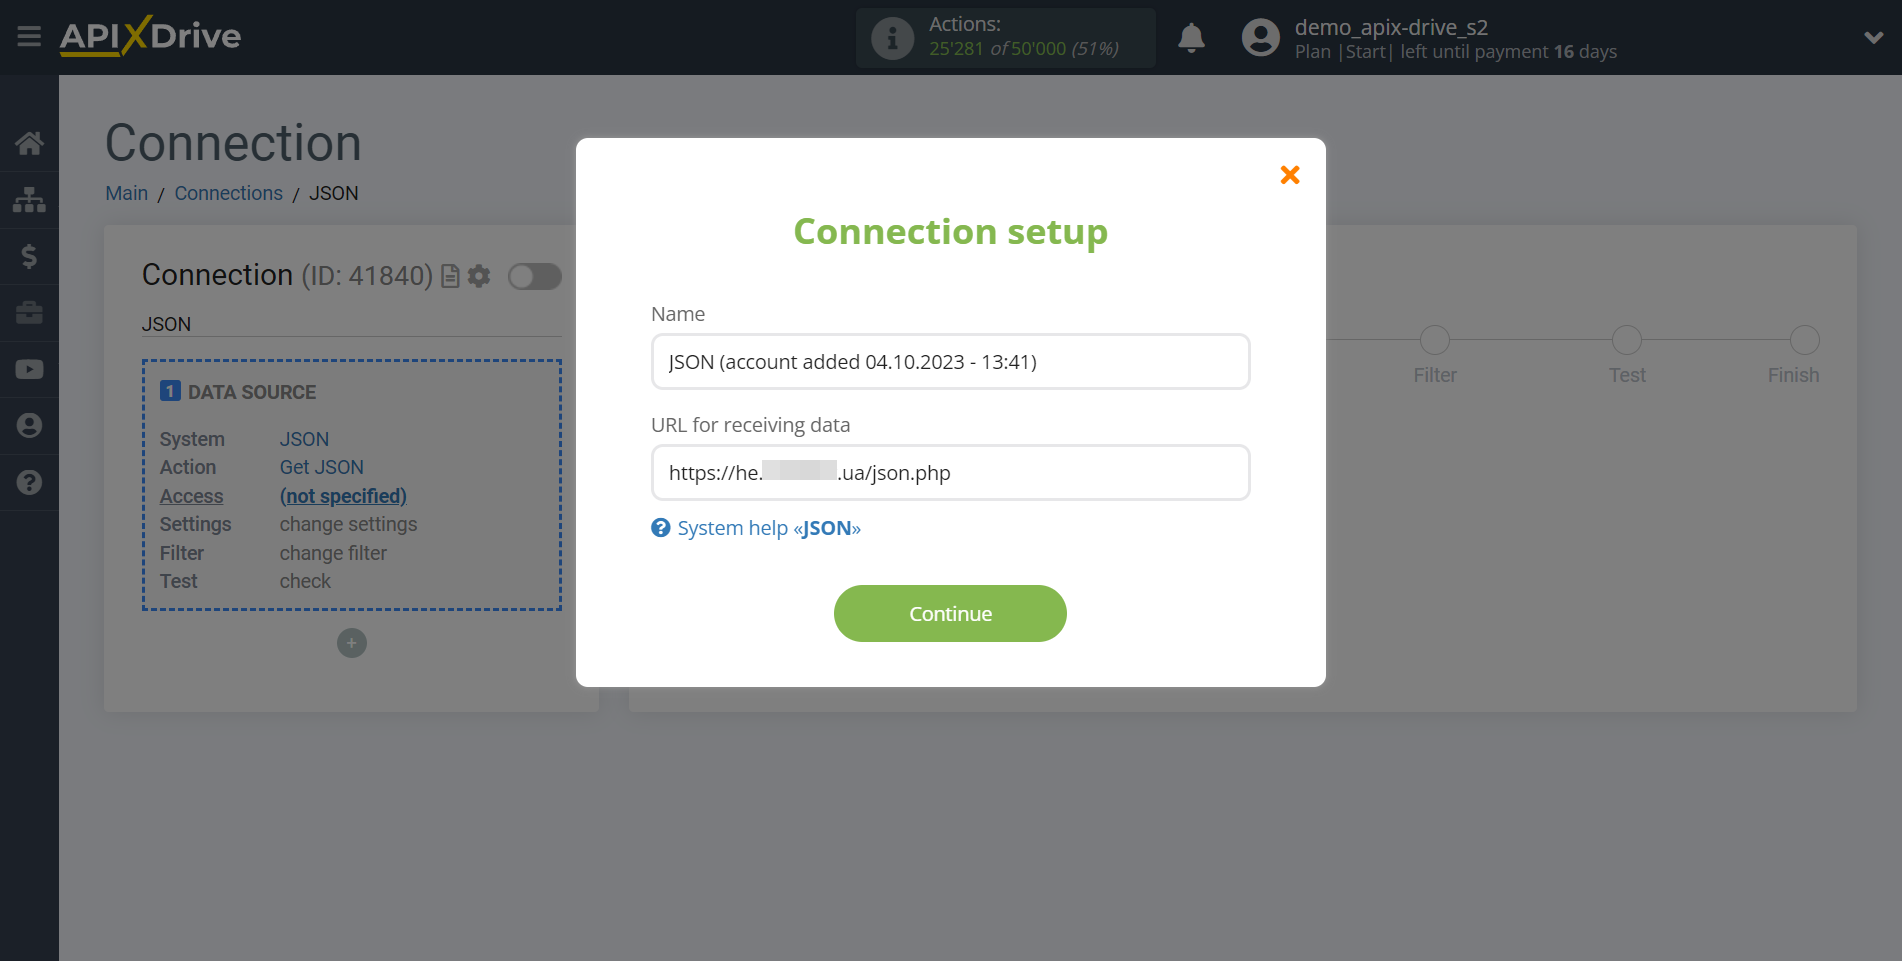Open the connection settings gear icon
Image resolution: width=1902 pixels, height=961 pixels.
pyautogui.click(x=479, y=276)
